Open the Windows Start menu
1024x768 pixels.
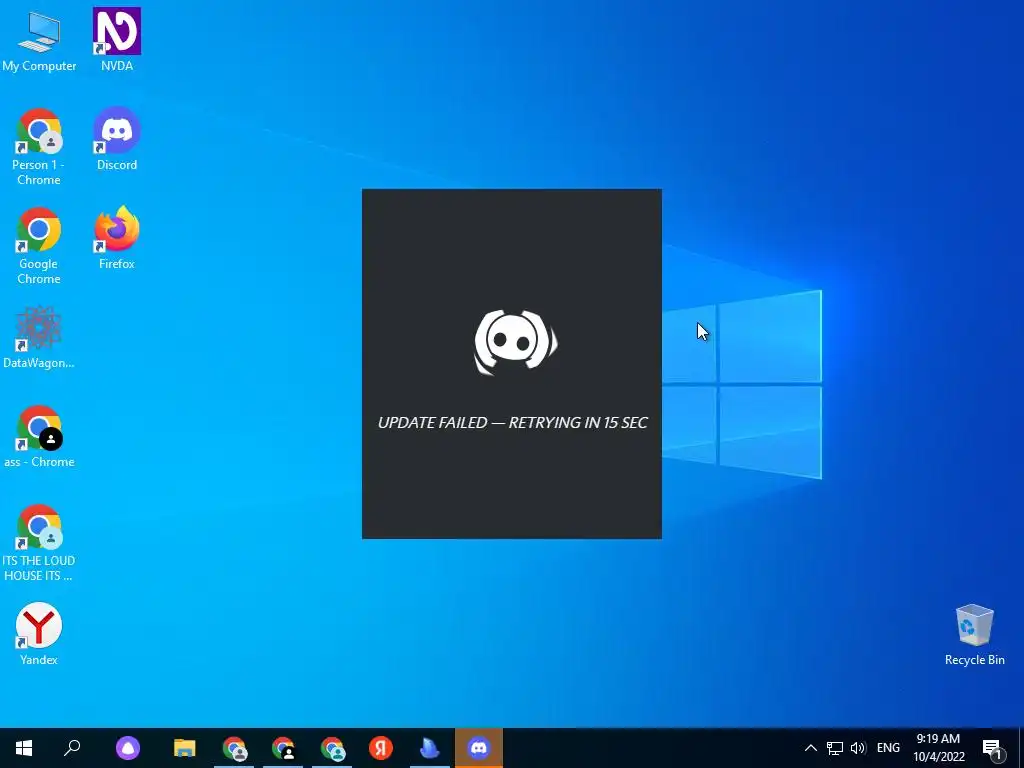24,748
